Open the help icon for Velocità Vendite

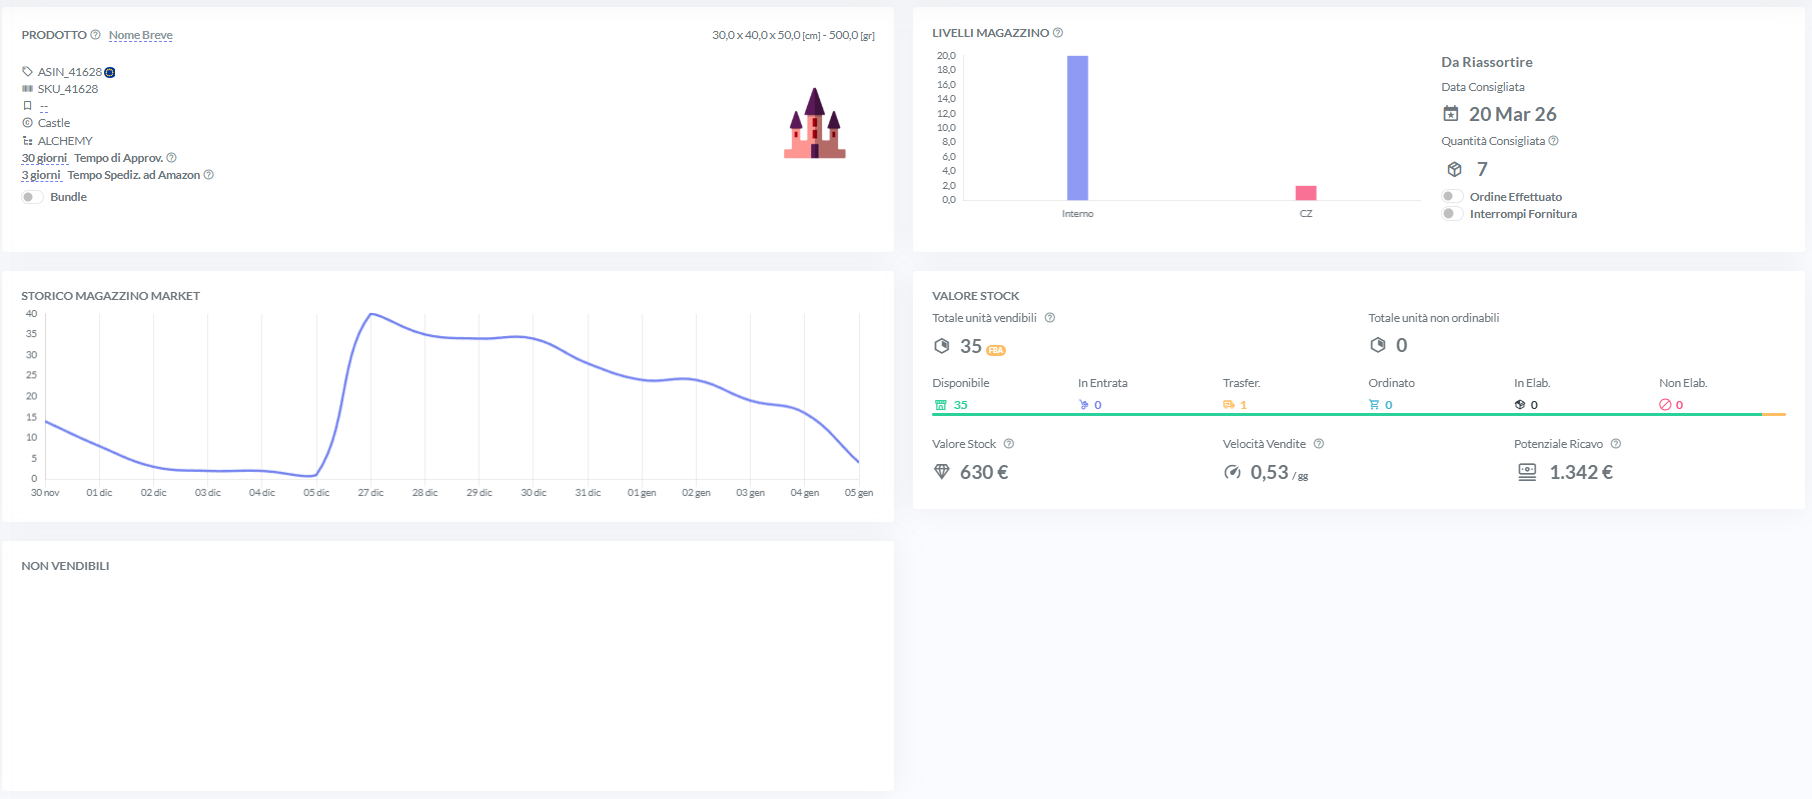click(x=1319, y=444)
